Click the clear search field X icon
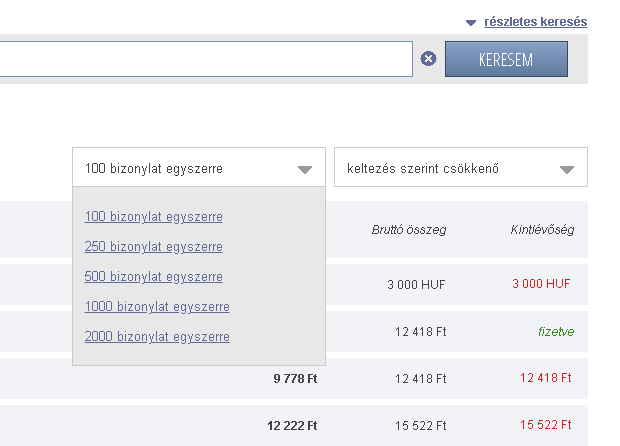Screen dimensions: 620x446 428,59
